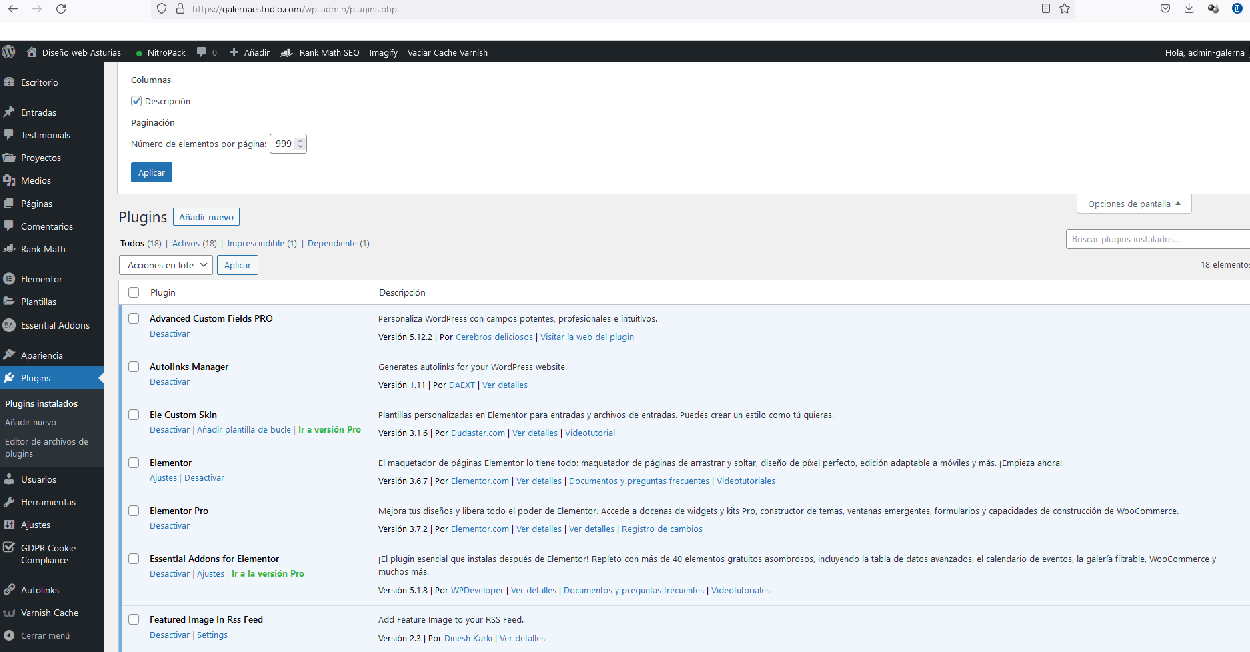Bookmark this page with the star icon
This screenshot has width=1250, height=652.
(1065, 8)
